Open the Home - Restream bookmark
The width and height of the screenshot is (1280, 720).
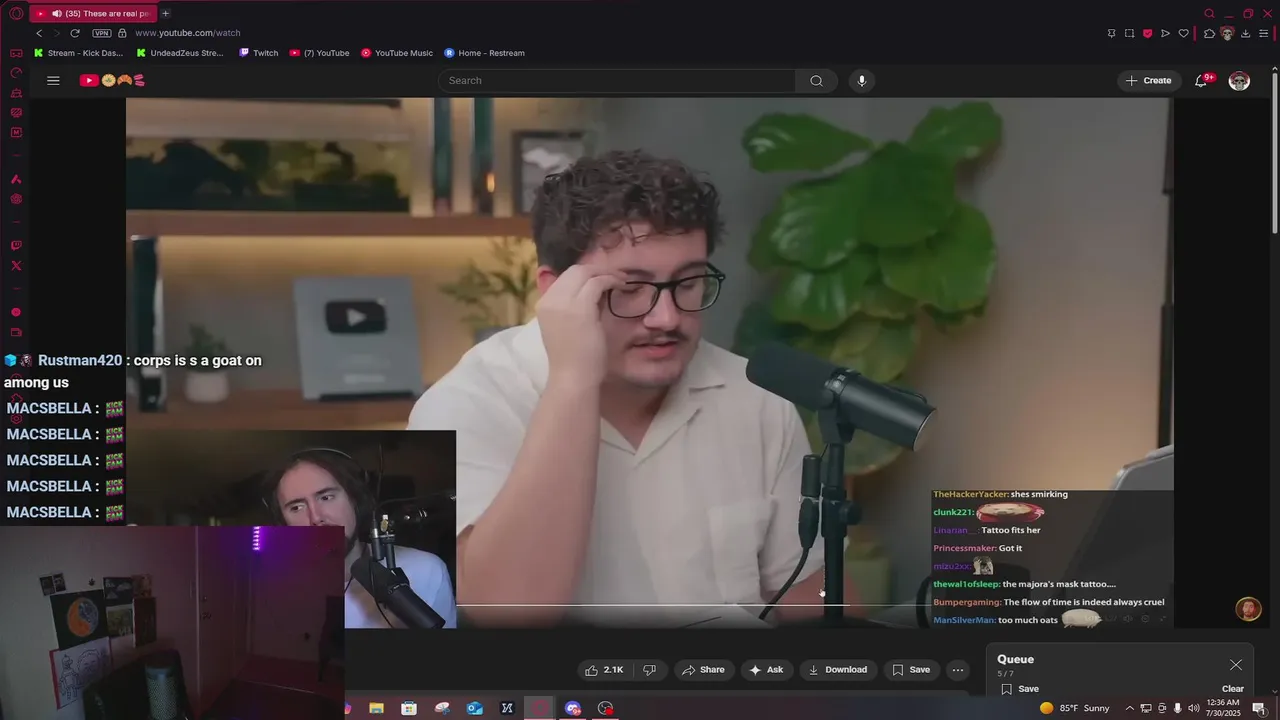coord(484,53)
